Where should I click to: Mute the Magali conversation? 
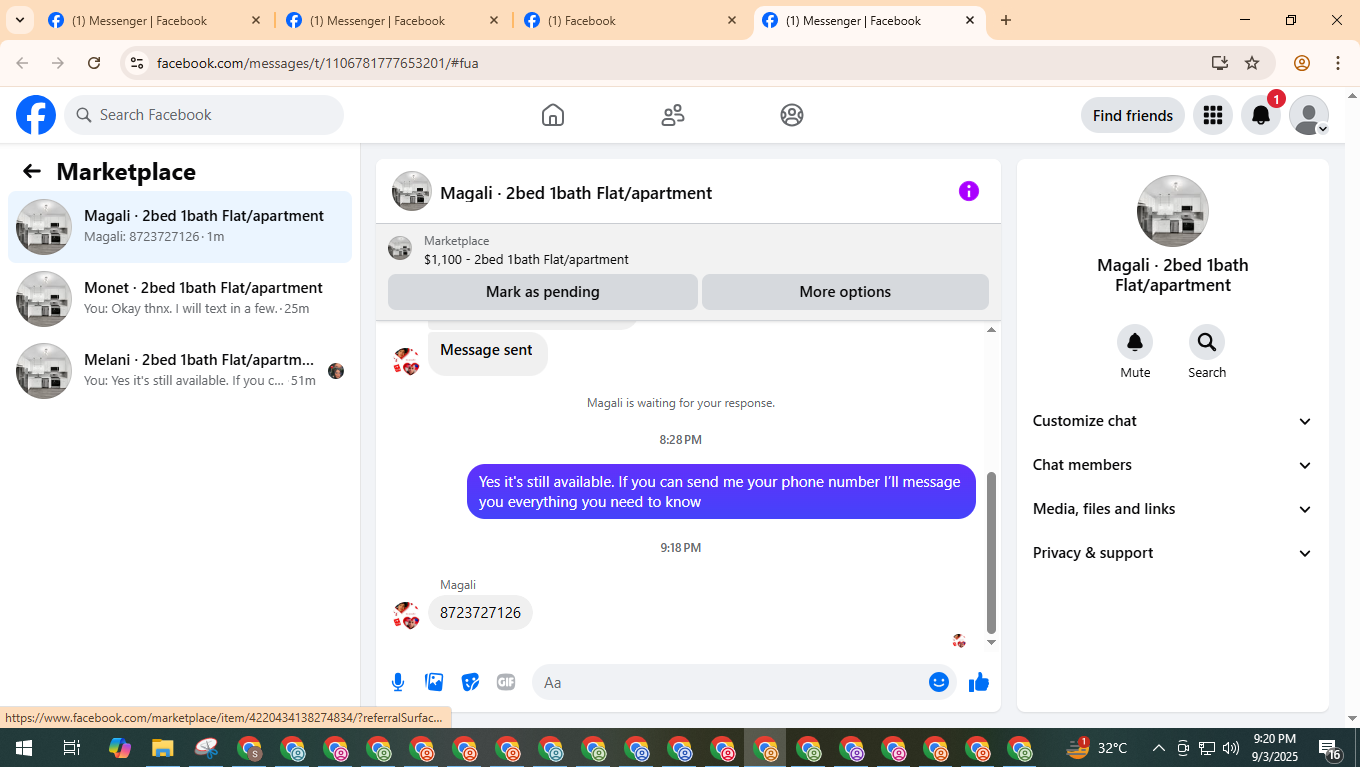(x=1135, y=342)
